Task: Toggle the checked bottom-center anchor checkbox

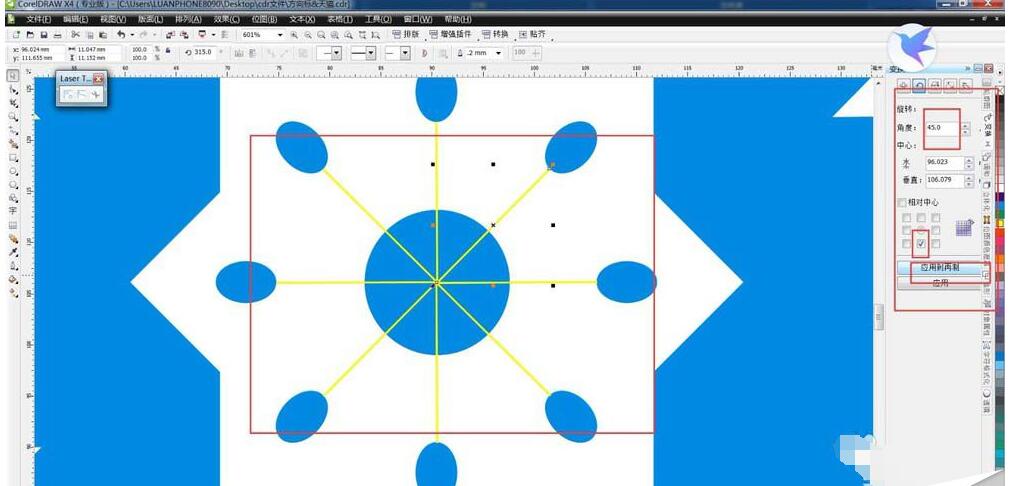Action: (x=921, y=243)
